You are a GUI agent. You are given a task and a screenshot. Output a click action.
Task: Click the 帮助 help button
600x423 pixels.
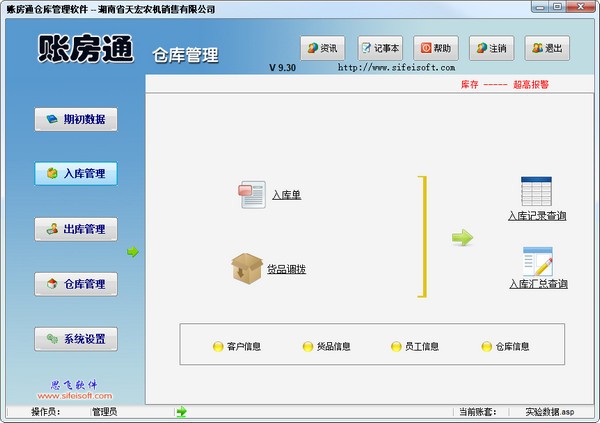435,48
